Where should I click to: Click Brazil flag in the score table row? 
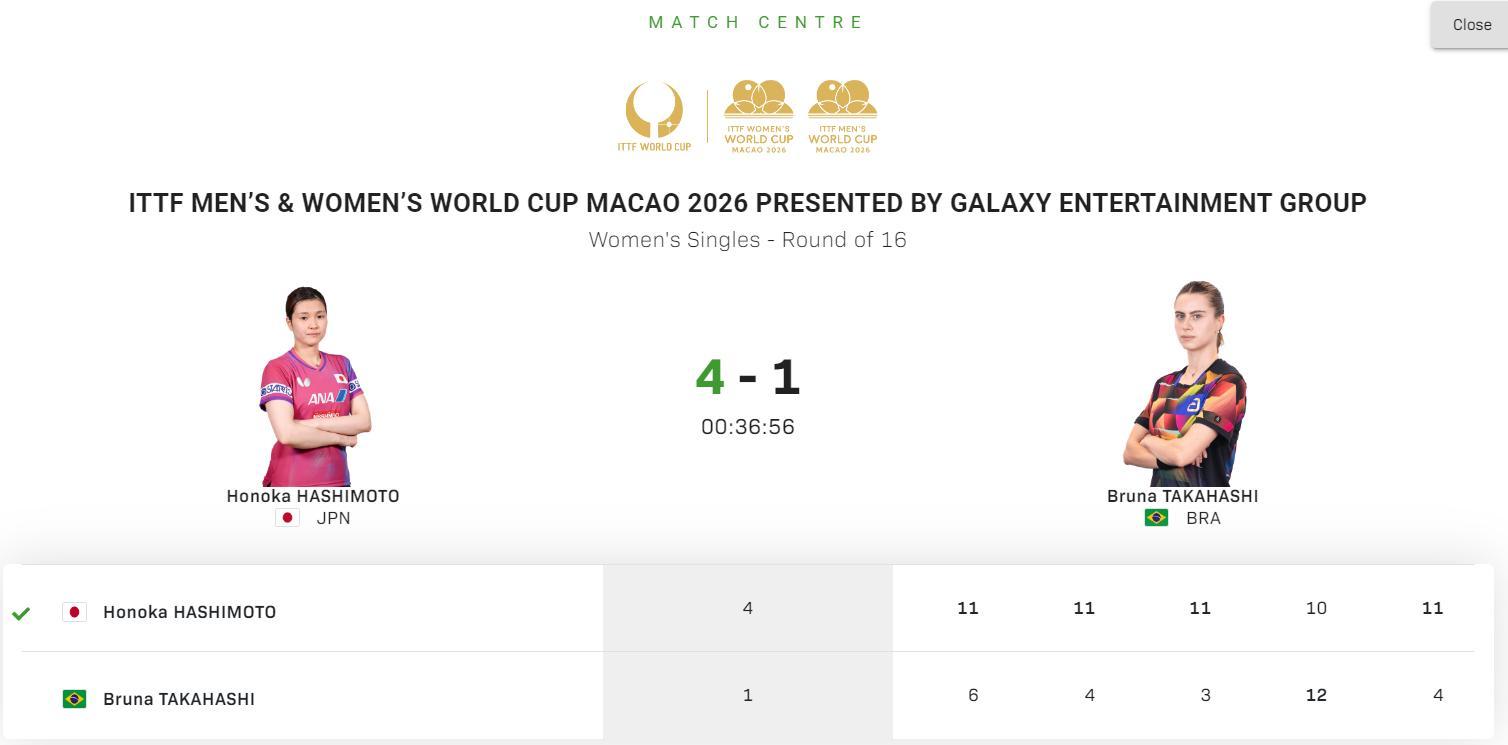coord(74,699)
